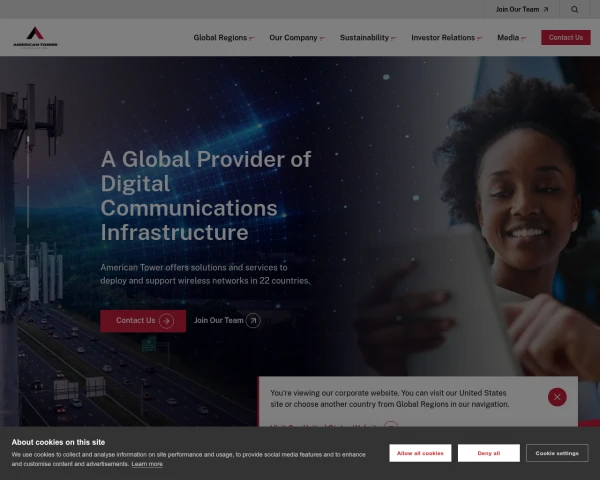
Task: Click the 'You're viewing our corporate website' message
Action: (x=390, y=398)
